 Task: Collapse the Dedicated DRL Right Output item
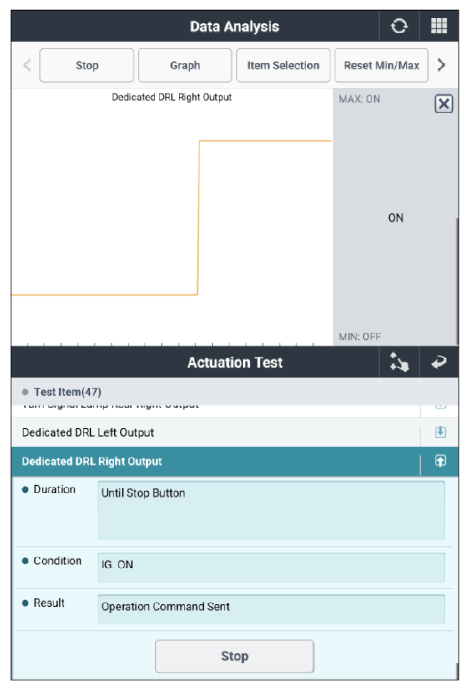440,461
